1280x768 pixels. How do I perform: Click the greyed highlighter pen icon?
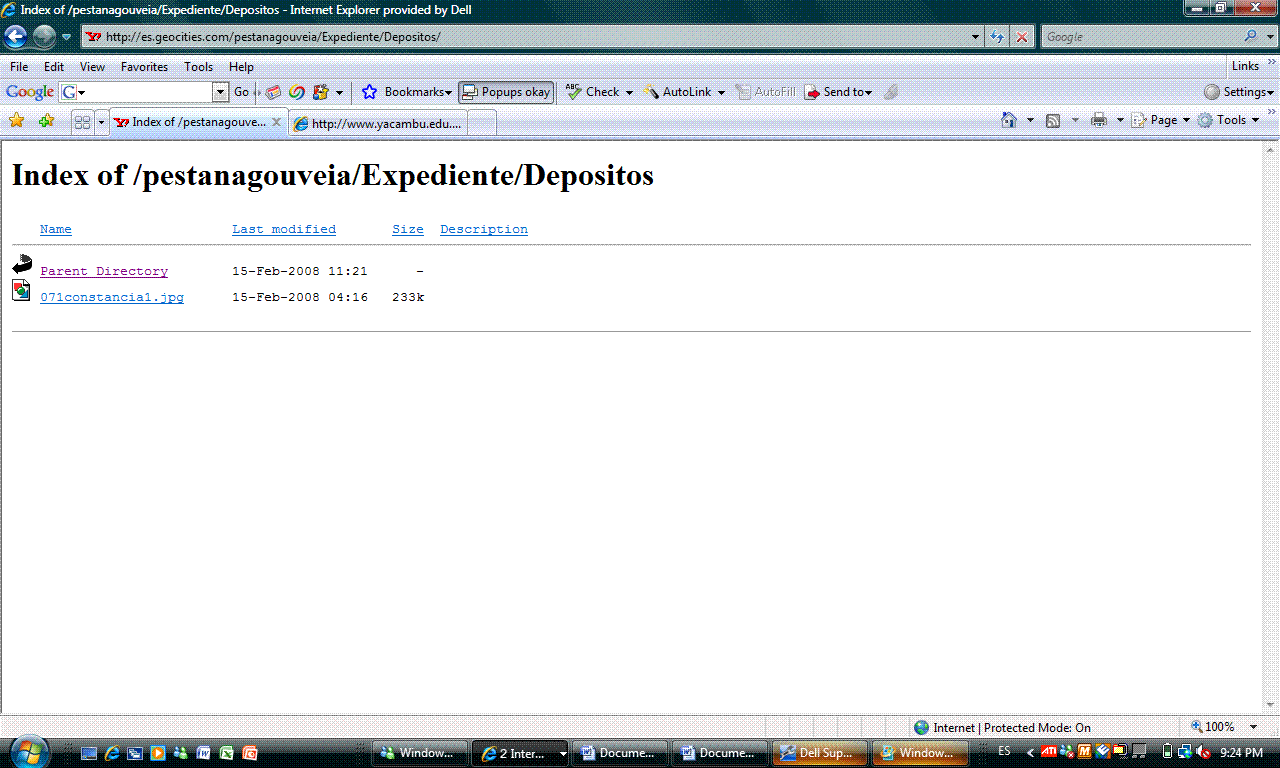point(890,92)
